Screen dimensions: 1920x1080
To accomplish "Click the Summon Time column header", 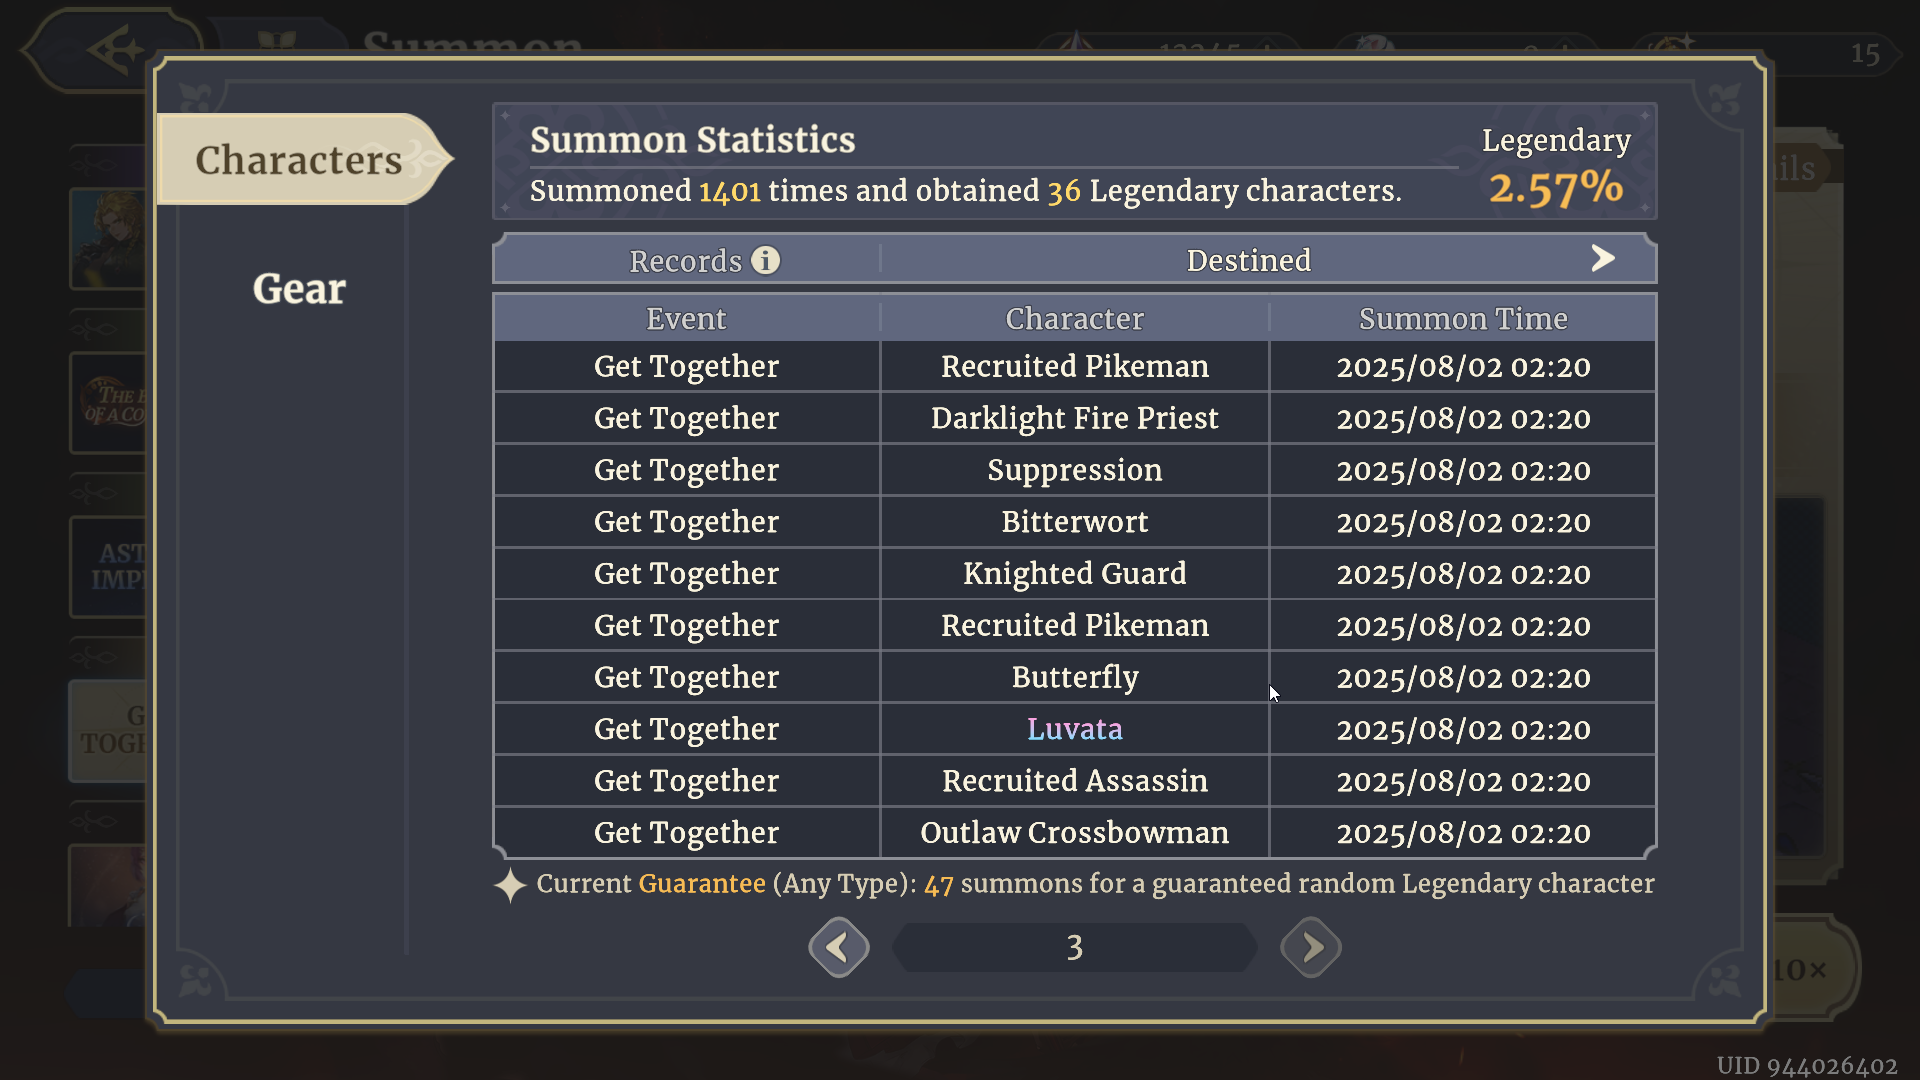I will (1462, 319).
